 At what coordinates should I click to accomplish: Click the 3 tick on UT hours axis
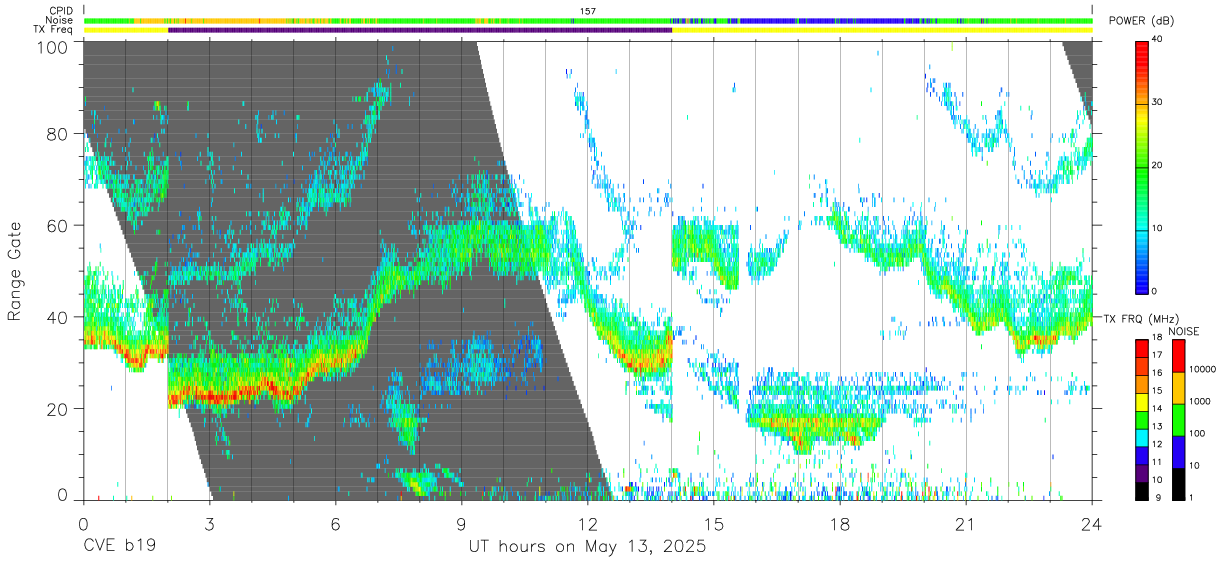click(209, 525)
